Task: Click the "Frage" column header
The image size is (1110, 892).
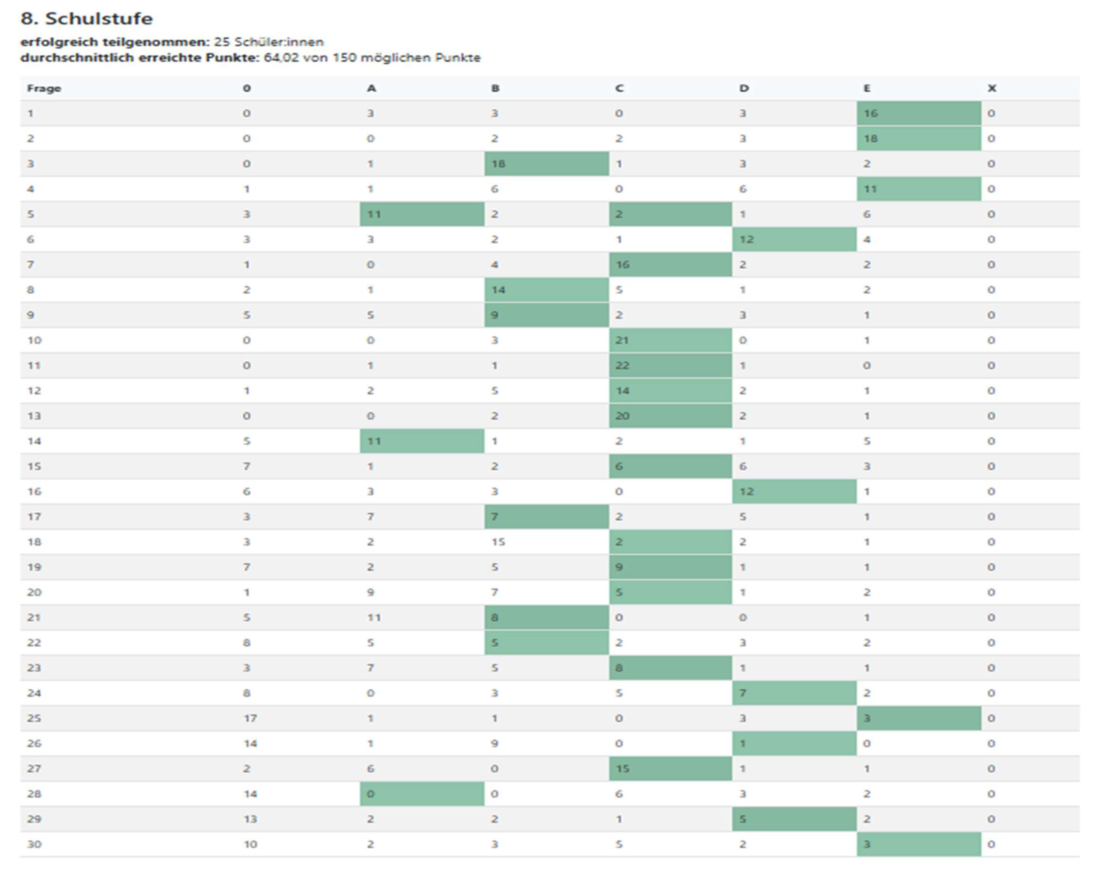Action: click(x=44, y=89)
